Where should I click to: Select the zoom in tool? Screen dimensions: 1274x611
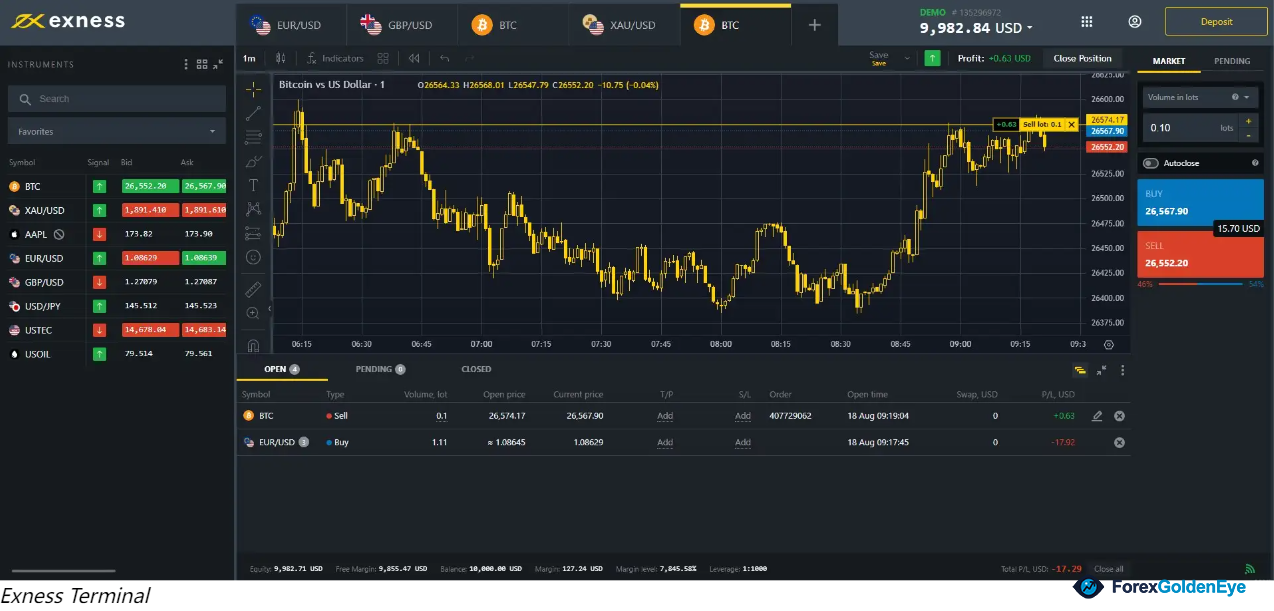pos(253,313)
